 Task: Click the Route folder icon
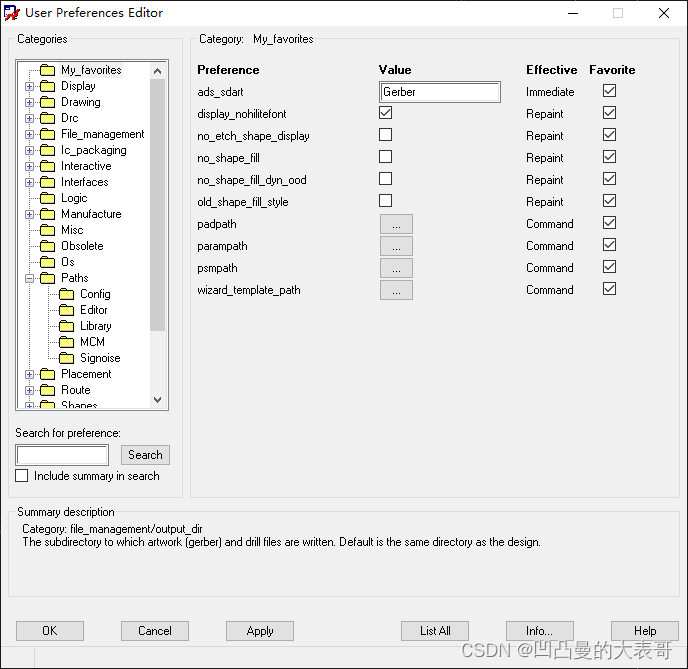point(47,390)
